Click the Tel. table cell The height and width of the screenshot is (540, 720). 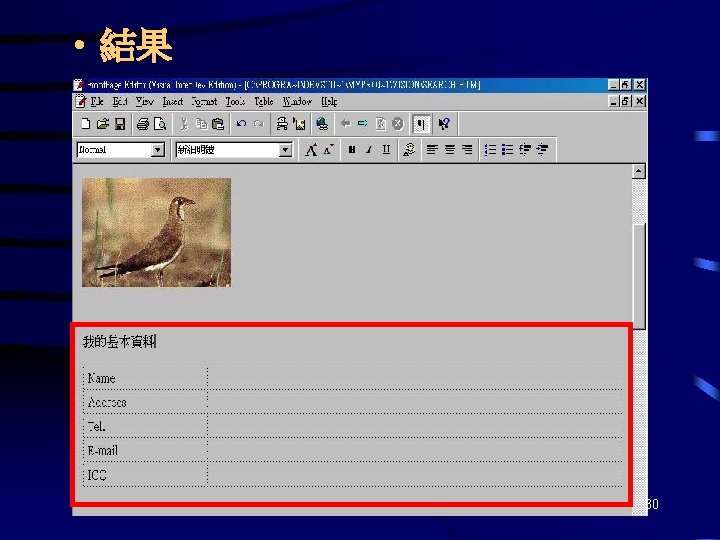146,426
